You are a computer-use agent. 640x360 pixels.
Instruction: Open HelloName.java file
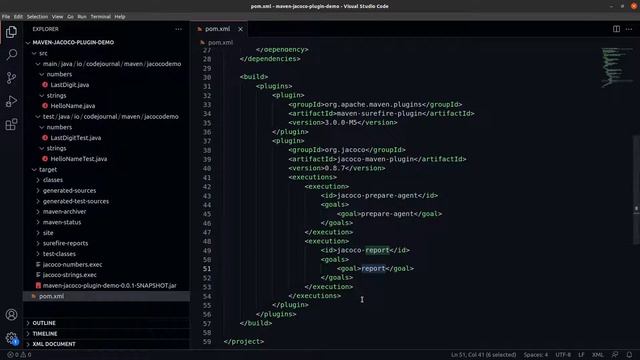72,106
